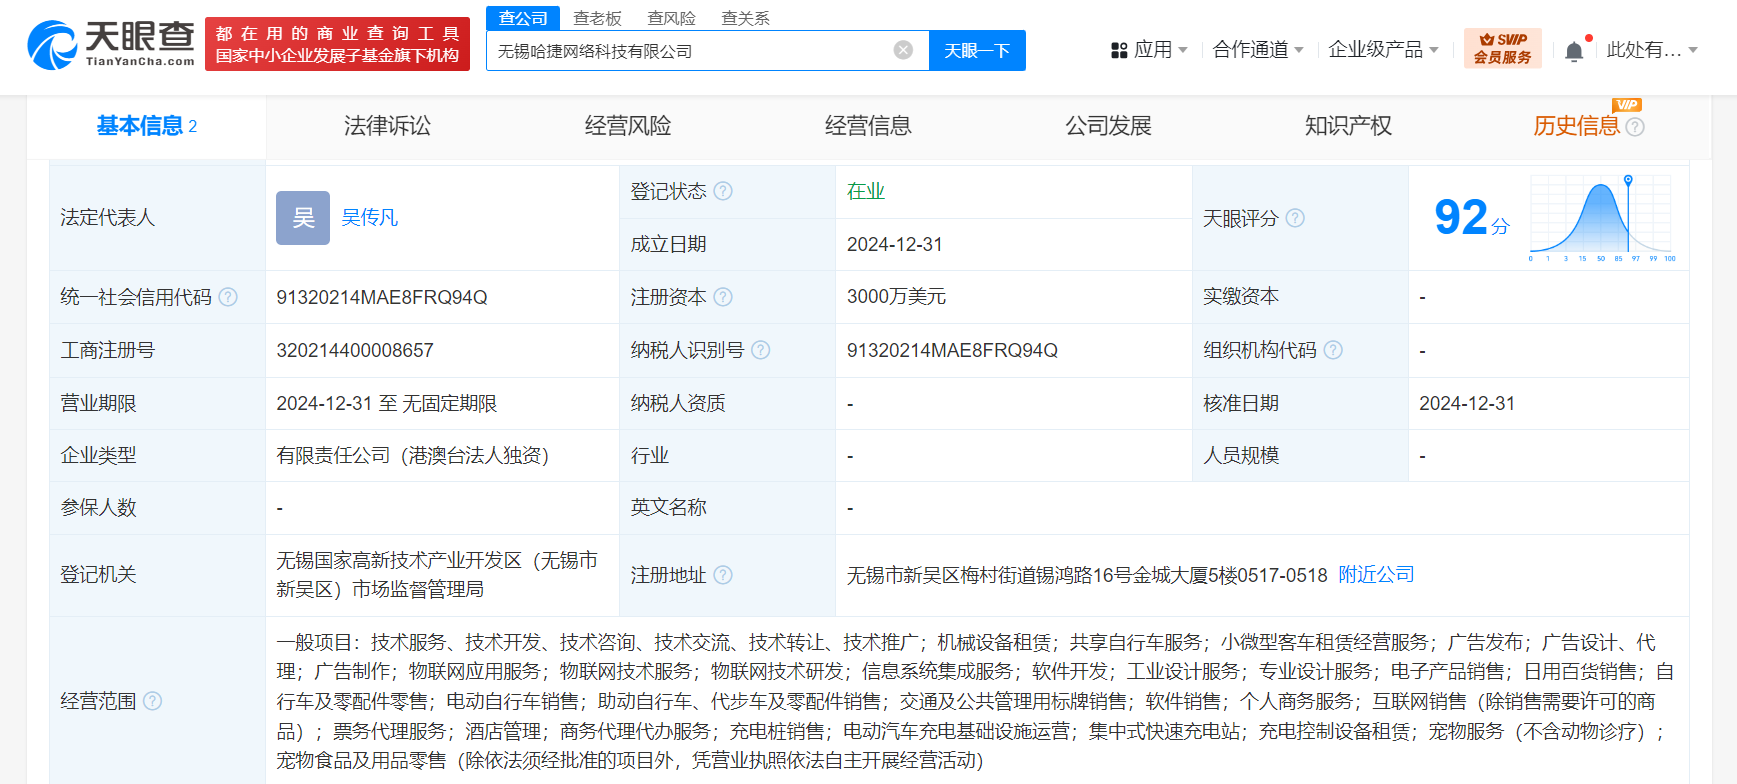Click help icon beside 统一社会信用代码

[228, 297]
